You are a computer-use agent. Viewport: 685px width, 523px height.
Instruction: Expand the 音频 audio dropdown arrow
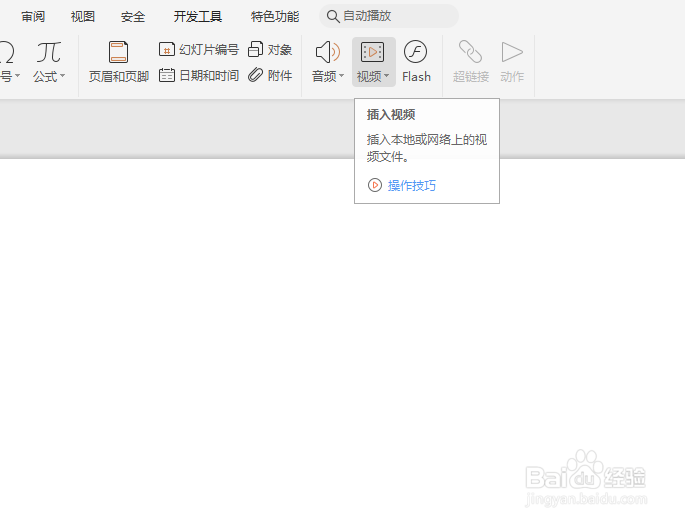click(342, 76)
